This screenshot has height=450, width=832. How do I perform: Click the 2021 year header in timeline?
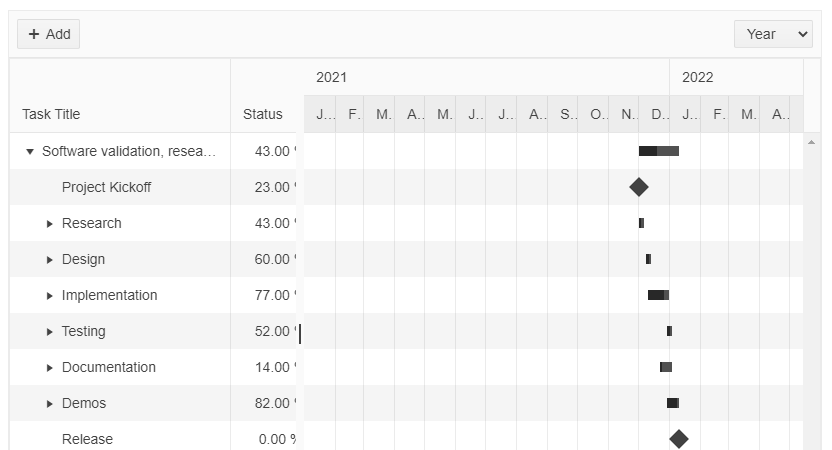click(x=331, y=77)
